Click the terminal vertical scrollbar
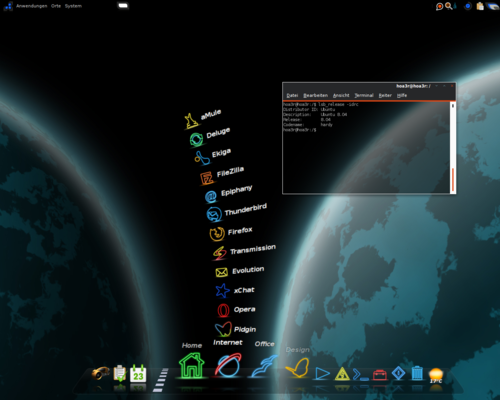 tap(453, 147)
